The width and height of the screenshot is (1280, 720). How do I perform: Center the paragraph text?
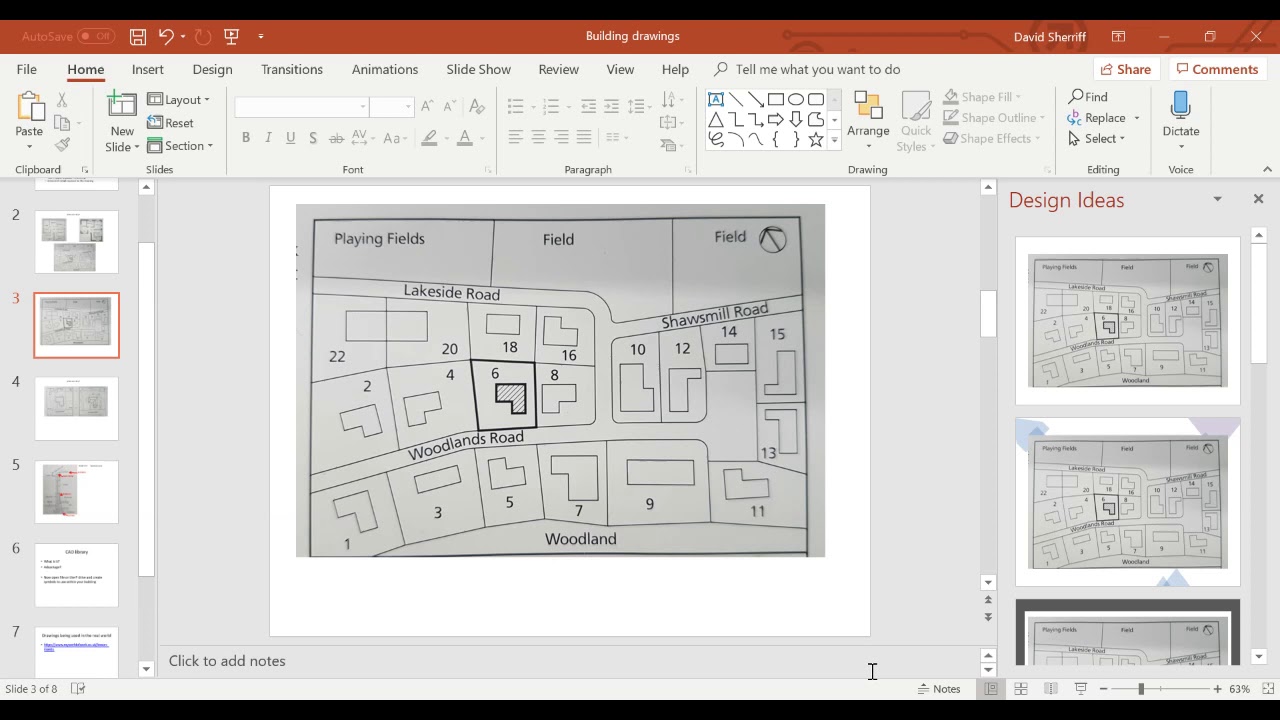538,138
